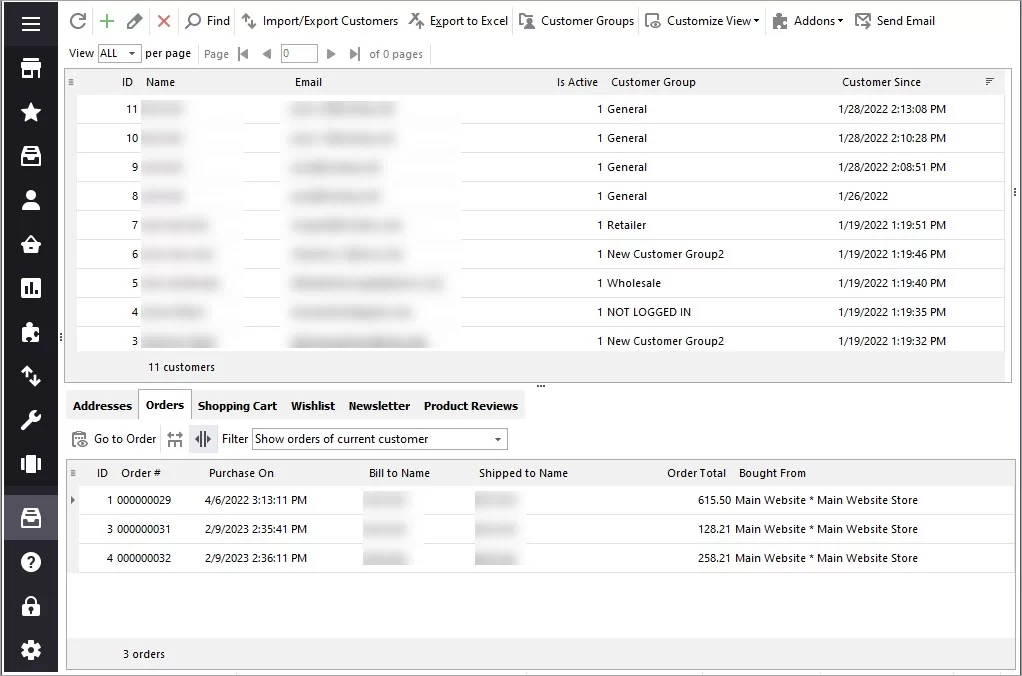Sort orders by Purchase On header
This screenshot has height=676, width=1022.
coord(241,473)
